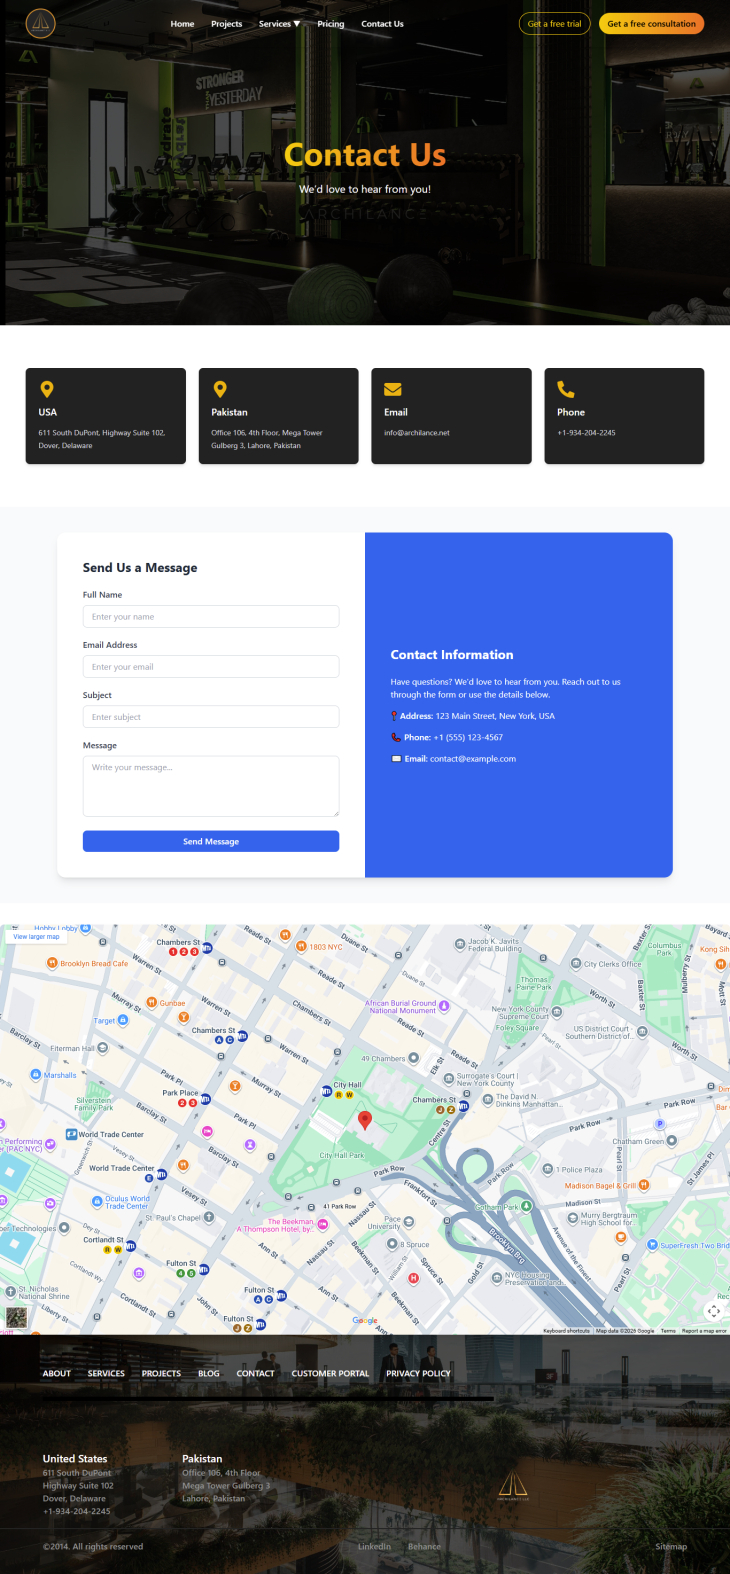Open the Pricing nav item

coord(331,24)
